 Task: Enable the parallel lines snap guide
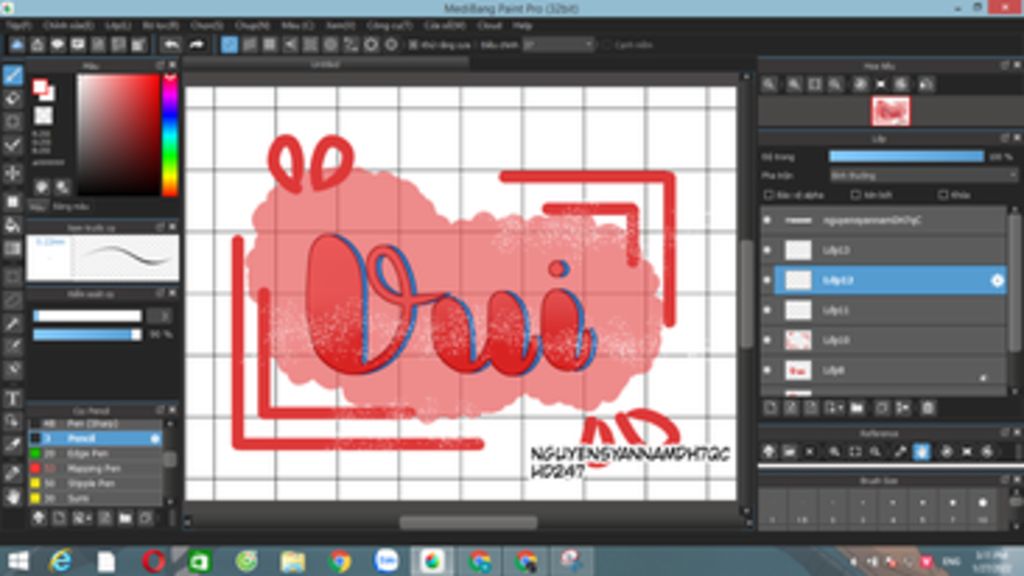(249, 44)
